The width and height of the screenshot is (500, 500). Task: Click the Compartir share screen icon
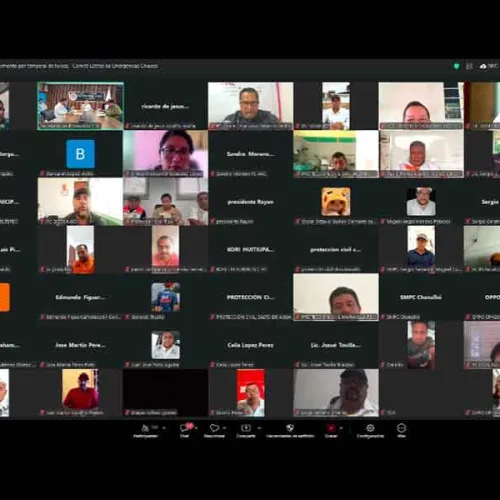[246, 428]
